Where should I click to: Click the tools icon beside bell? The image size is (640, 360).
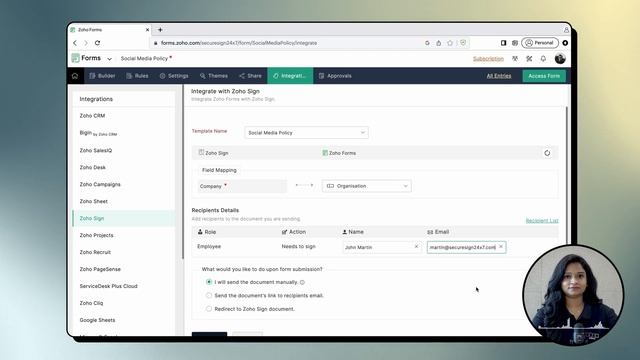click(x=529, y=59)
